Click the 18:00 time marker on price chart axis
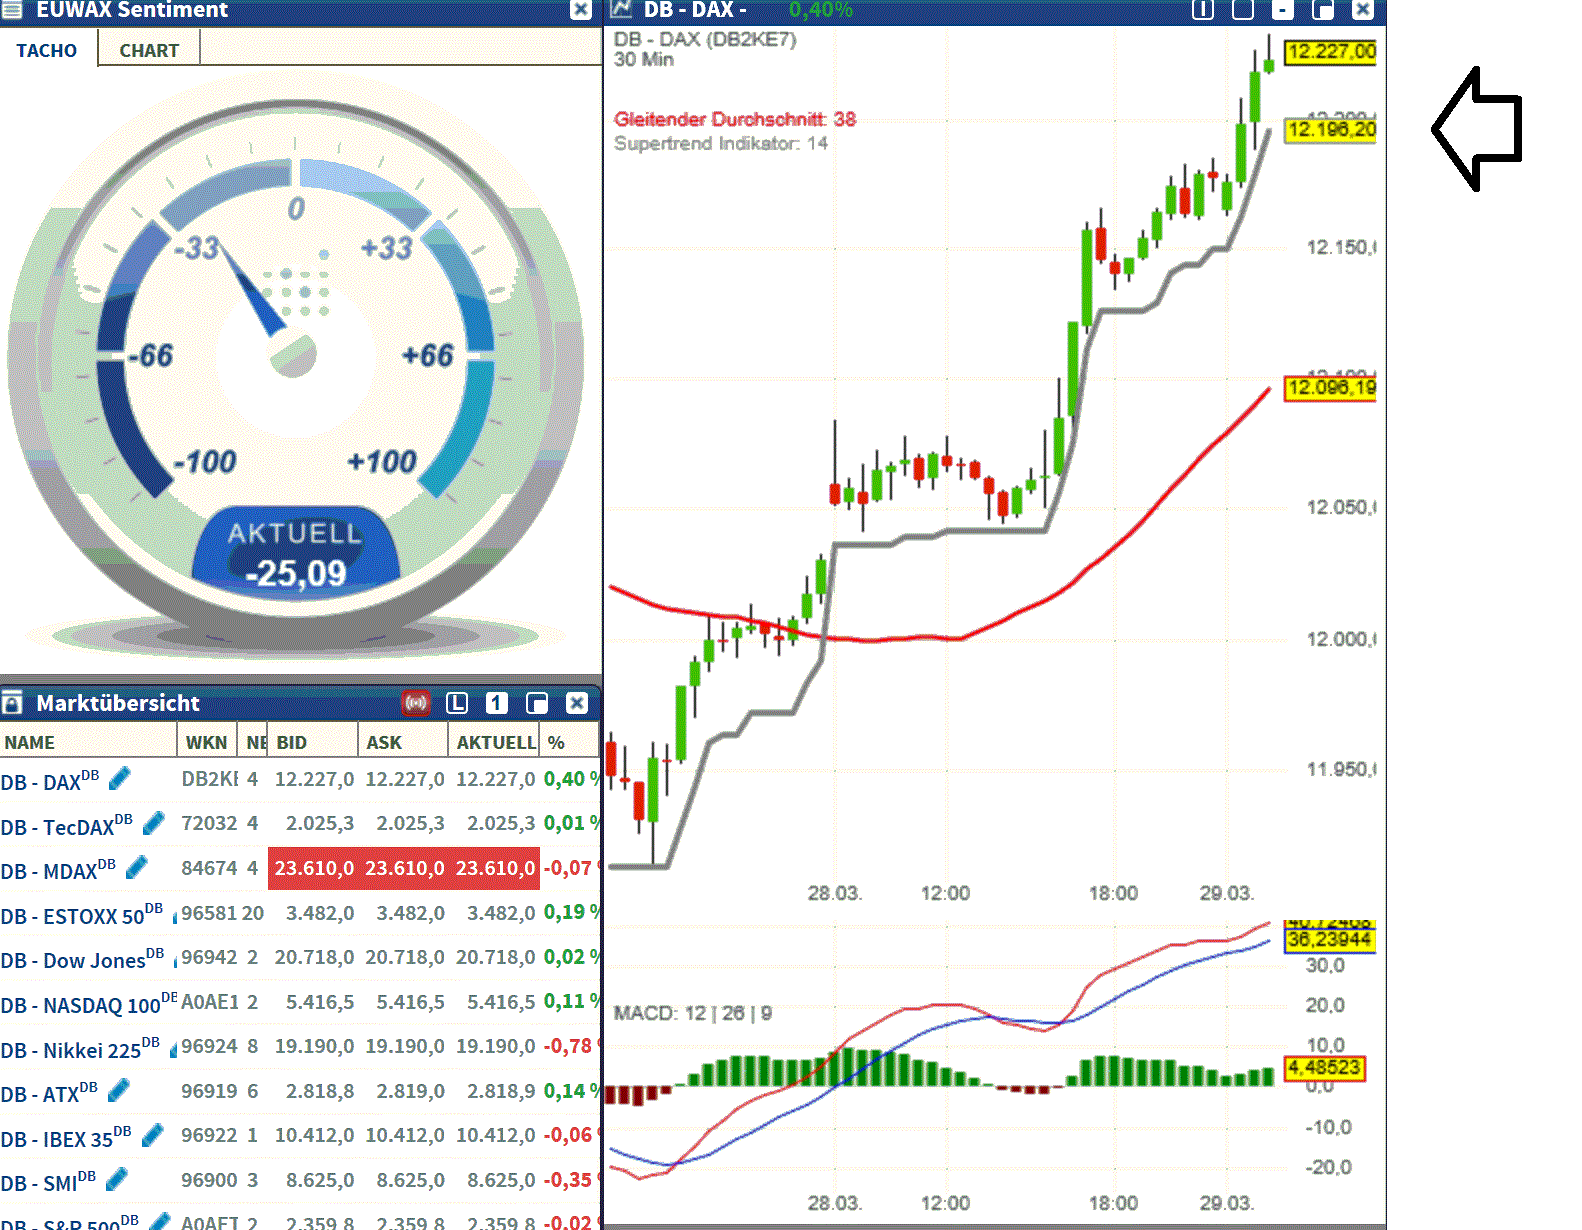This screenshot has width=1582, height=1230. coord(1113,893)
